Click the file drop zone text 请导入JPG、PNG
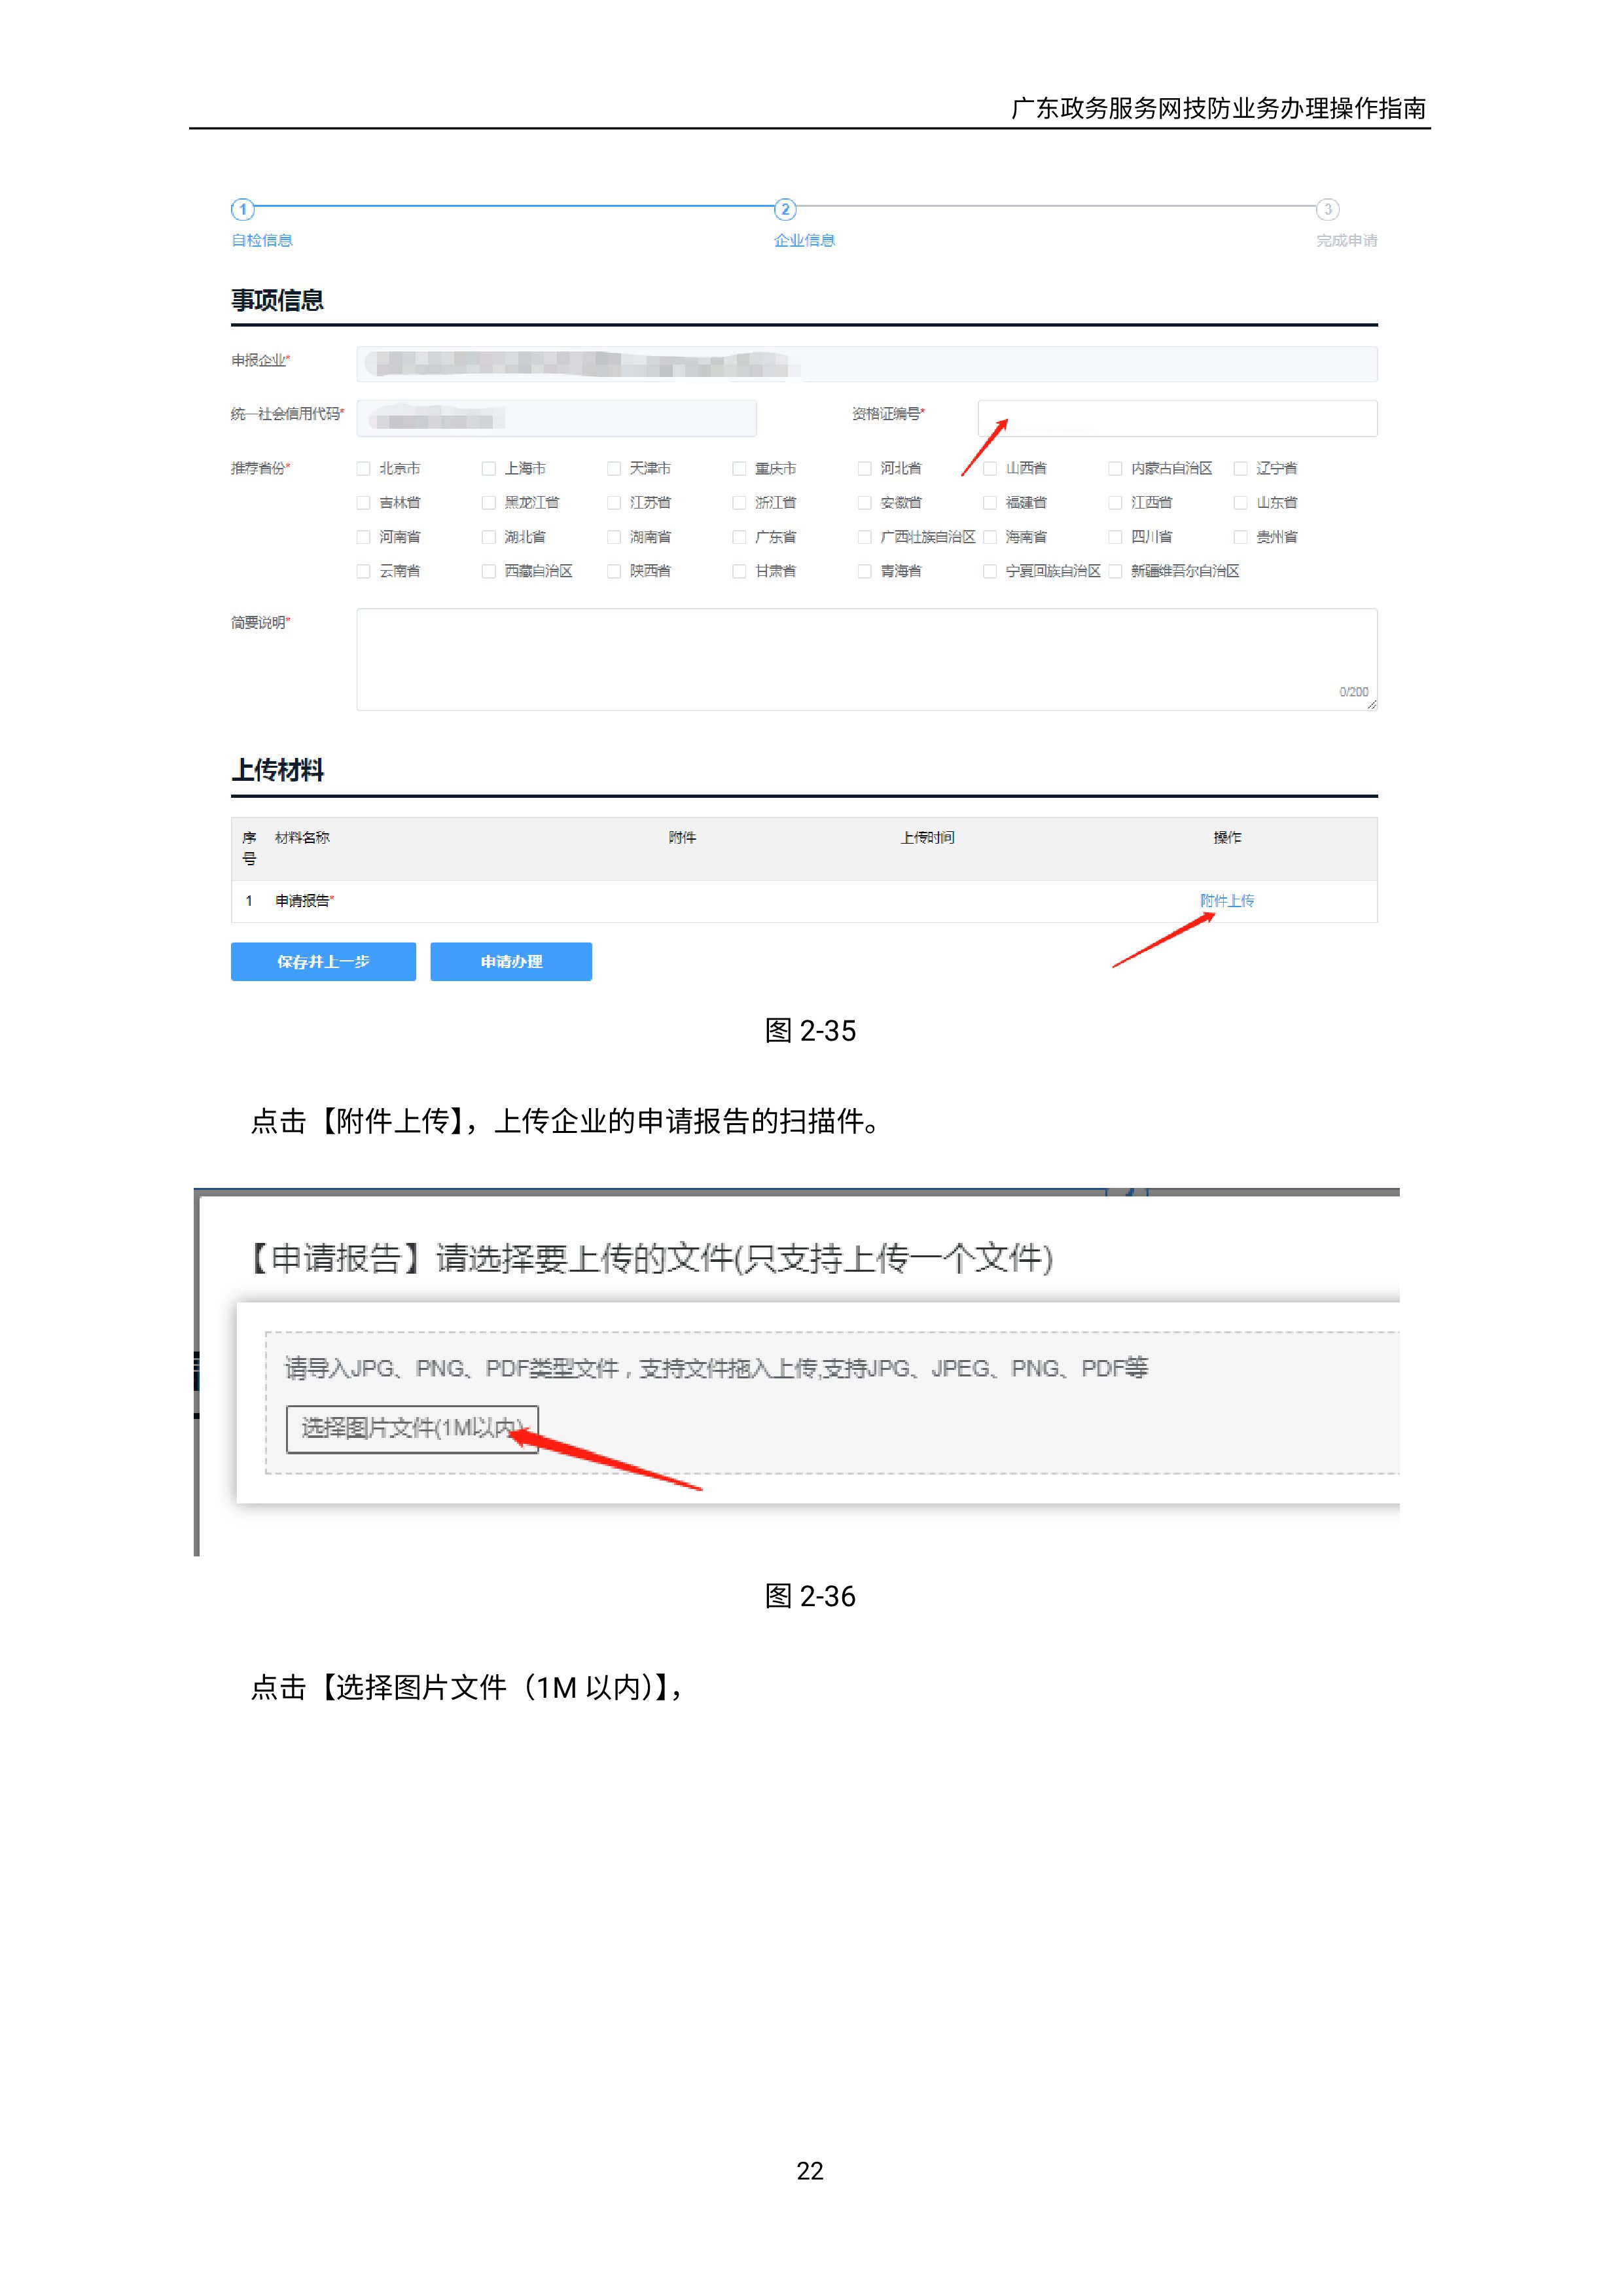1623x2296 pixels. [x=716, y=1368]
